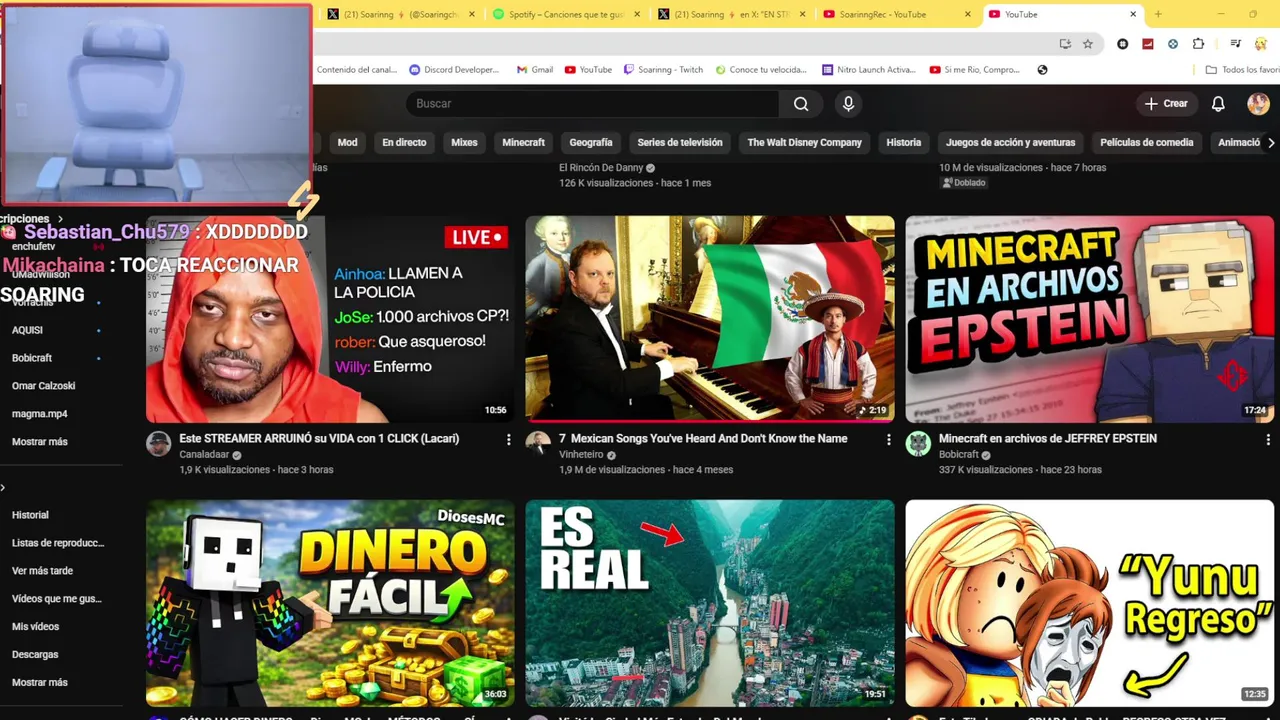Open title Minecraft en archivos de JEFFREY EPSTEIN

(x=1047, y=439)
